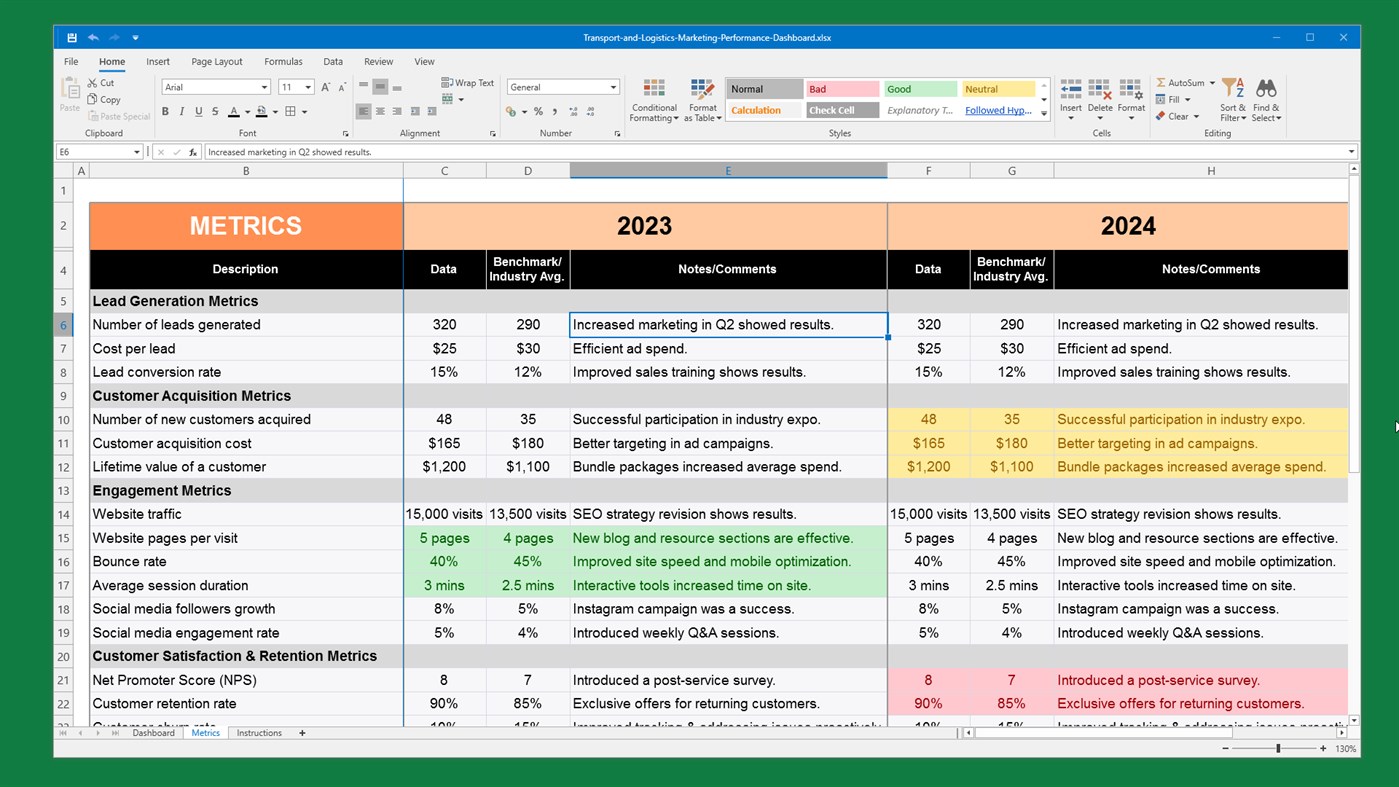Toggle Bold formatting
Screen dimensions: 1399x787
pyautogui.click(x=165, y=111)
